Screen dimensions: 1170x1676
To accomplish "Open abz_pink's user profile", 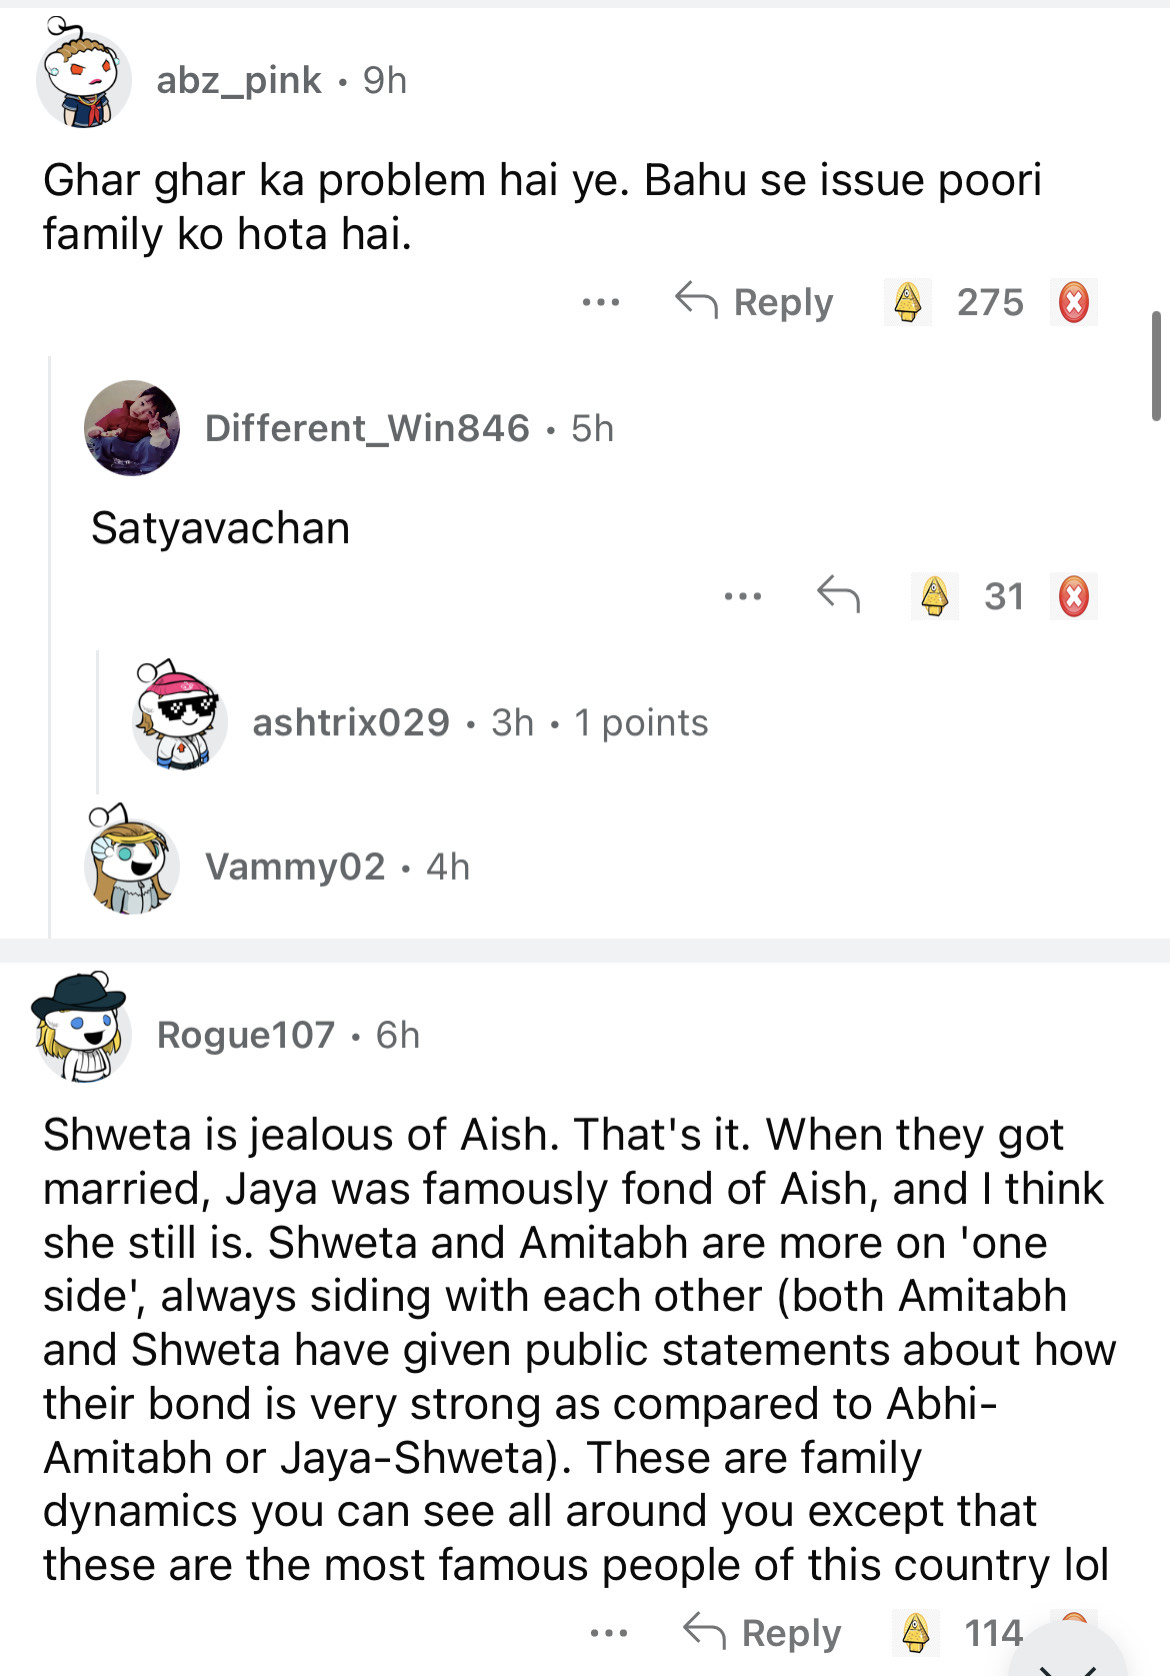I will point(239,80).
